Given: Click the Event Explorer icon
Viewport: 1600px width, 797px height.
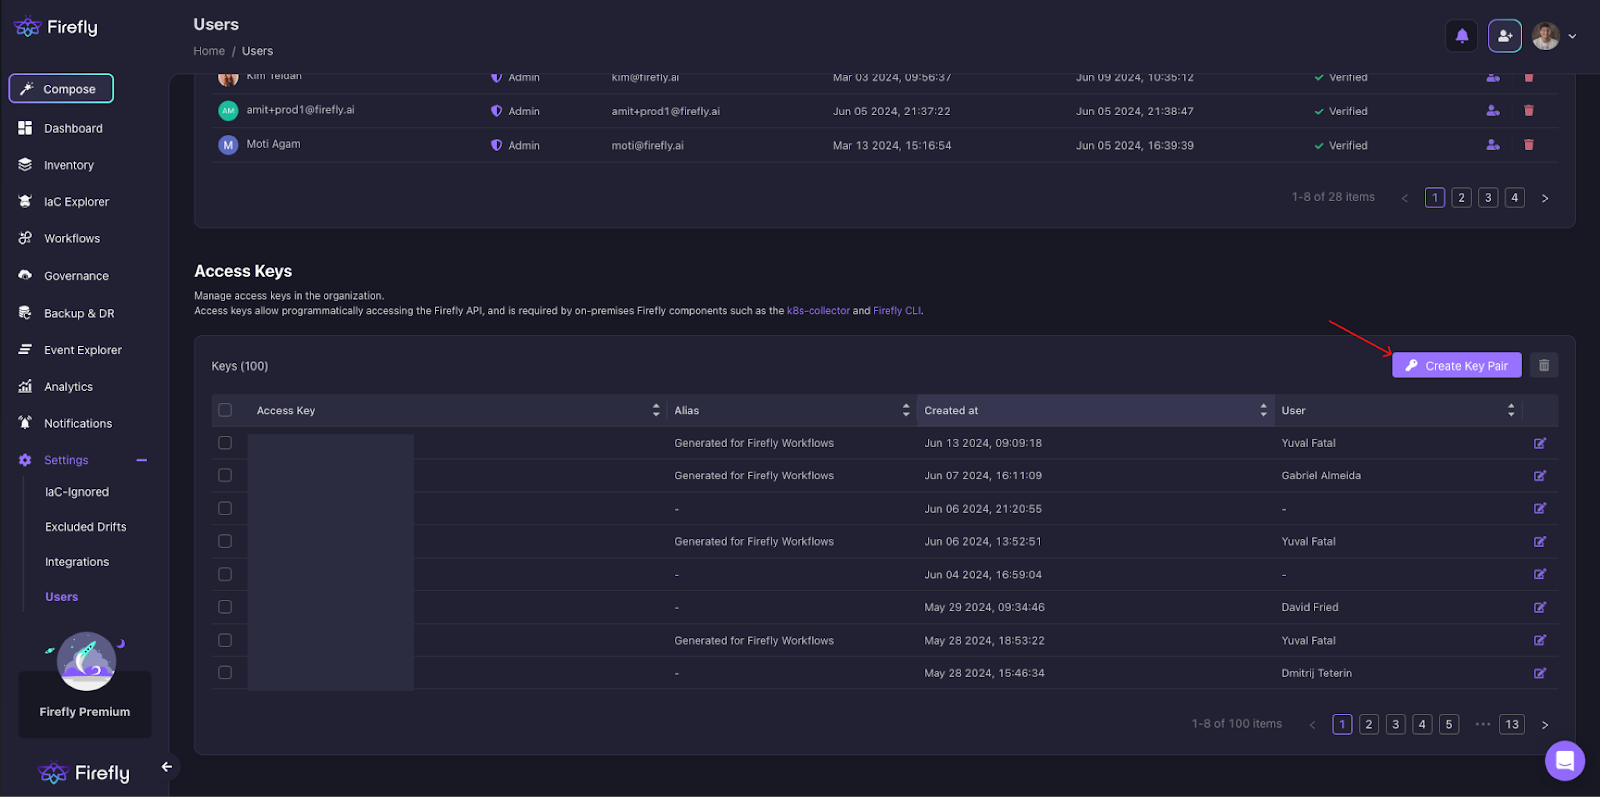Looking at the screenshot, I should [25, 350].
